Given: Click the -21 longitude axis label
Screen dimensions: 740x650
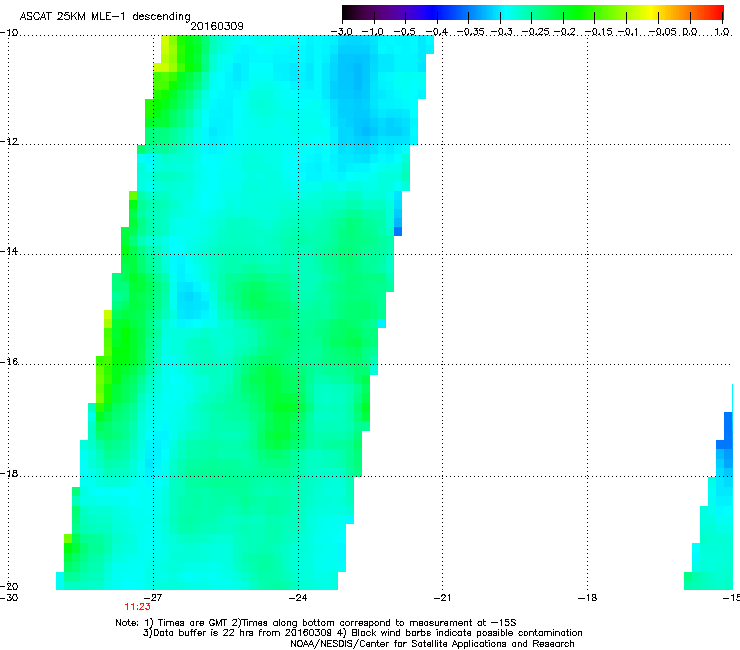Looking at the screenshot, I should tap(442, 598).
